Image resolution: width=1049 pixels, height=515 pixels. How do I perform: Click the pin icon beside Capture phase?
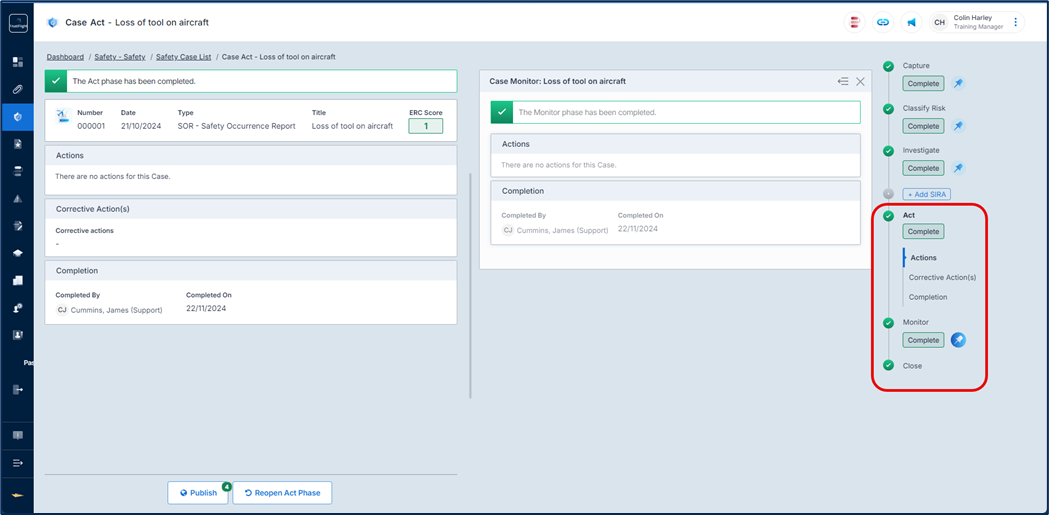tap(958, 84)
